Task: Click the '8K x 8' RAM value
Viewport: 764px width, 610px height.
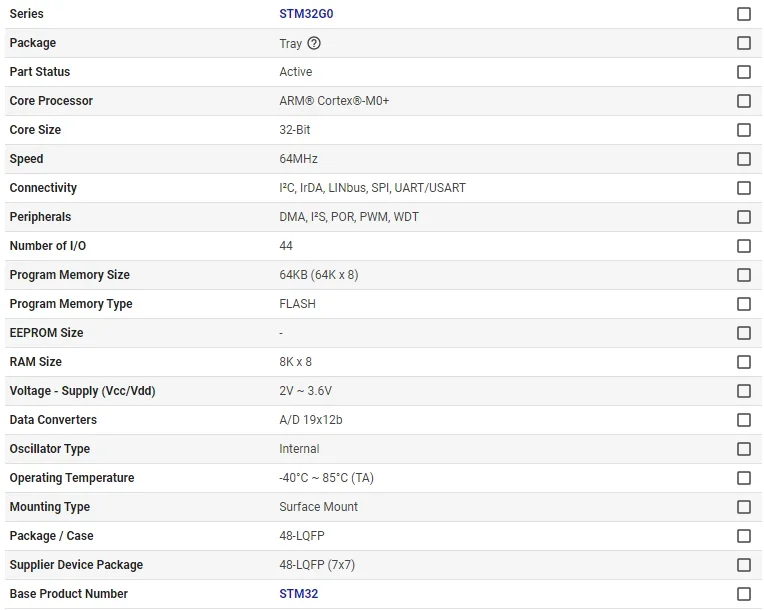Action: click(x=295, y=362)
